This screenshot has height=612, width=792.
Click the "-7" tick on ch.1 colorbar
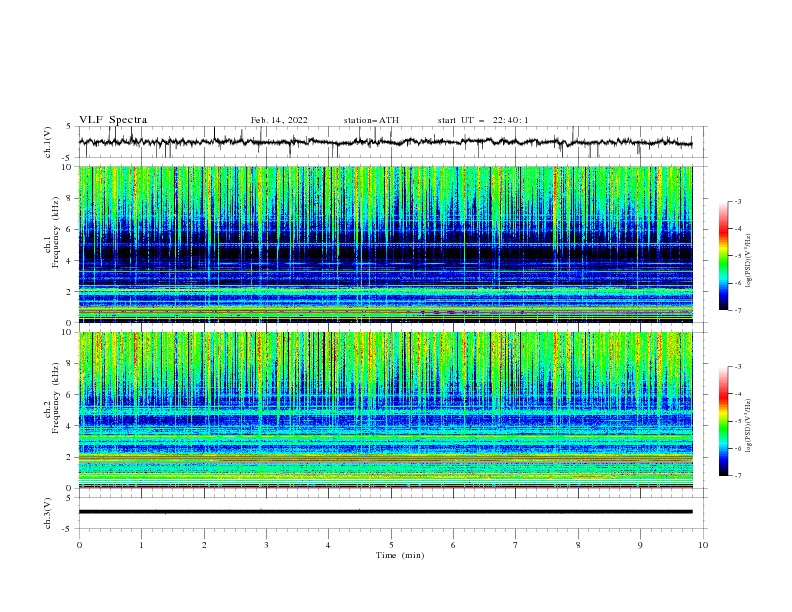[x=738, y=310]
